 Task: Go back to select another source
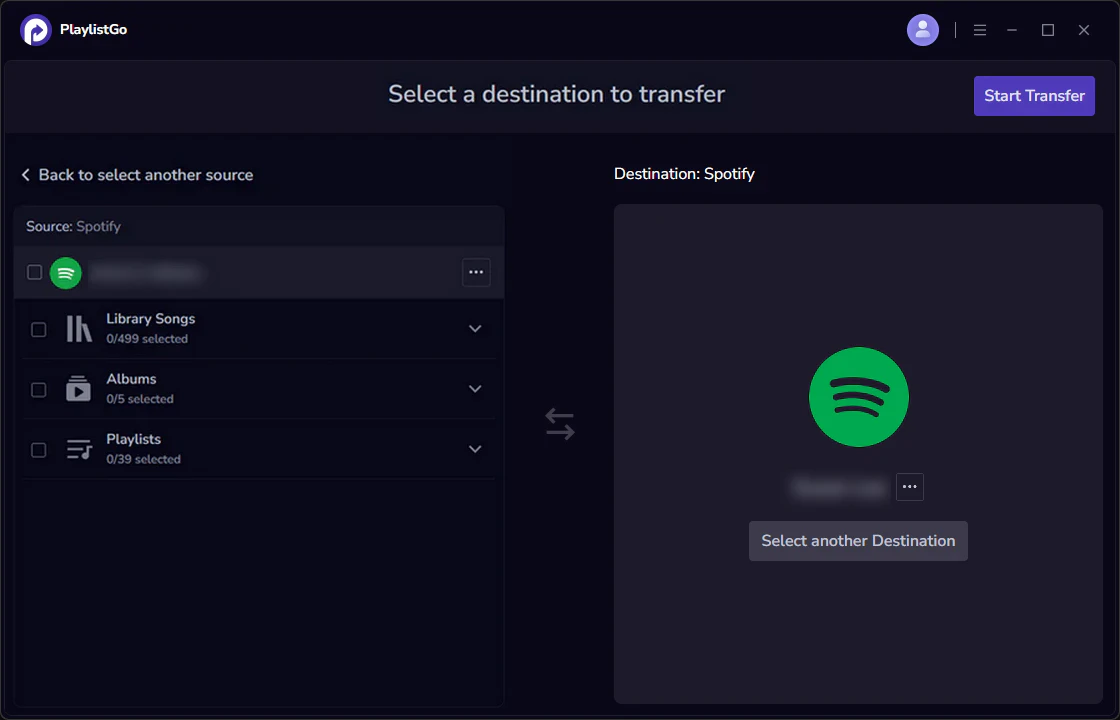[137, 175]
